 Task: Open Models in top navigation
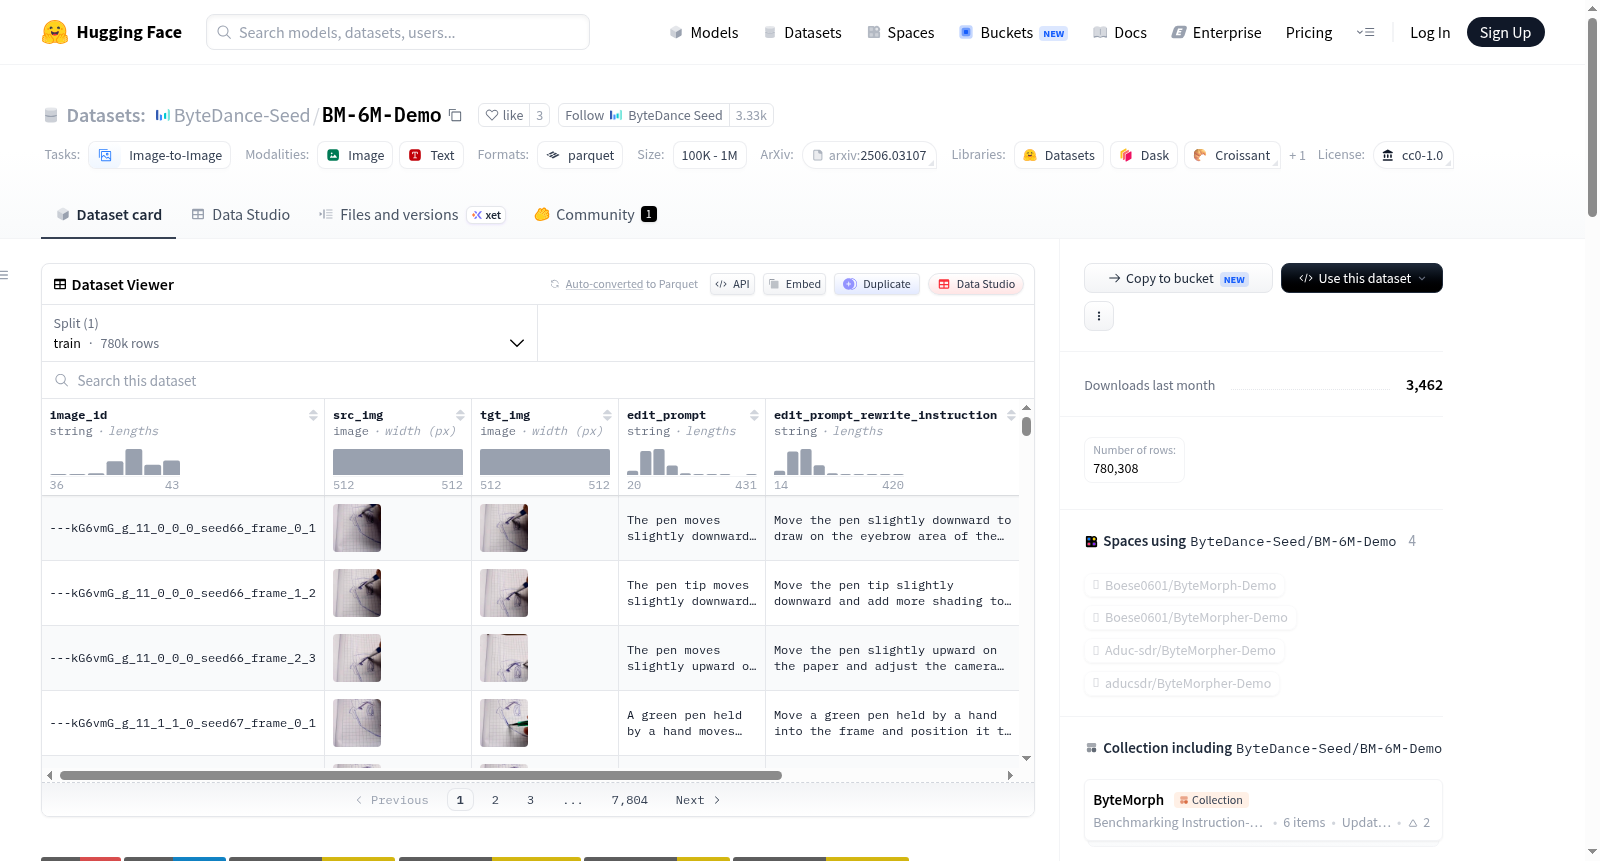point(703,32)
